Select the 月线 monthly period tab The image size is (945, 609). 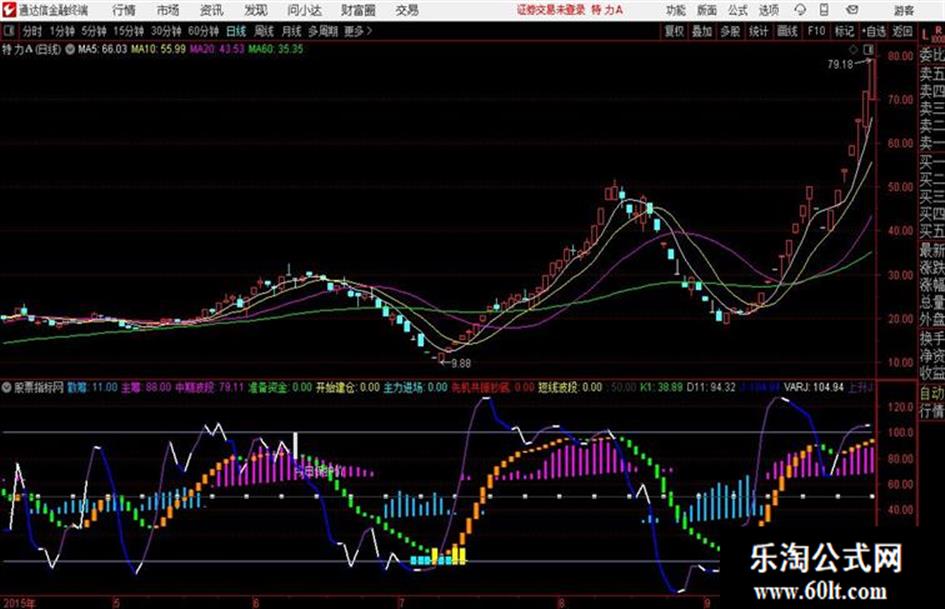pos(292,31)
